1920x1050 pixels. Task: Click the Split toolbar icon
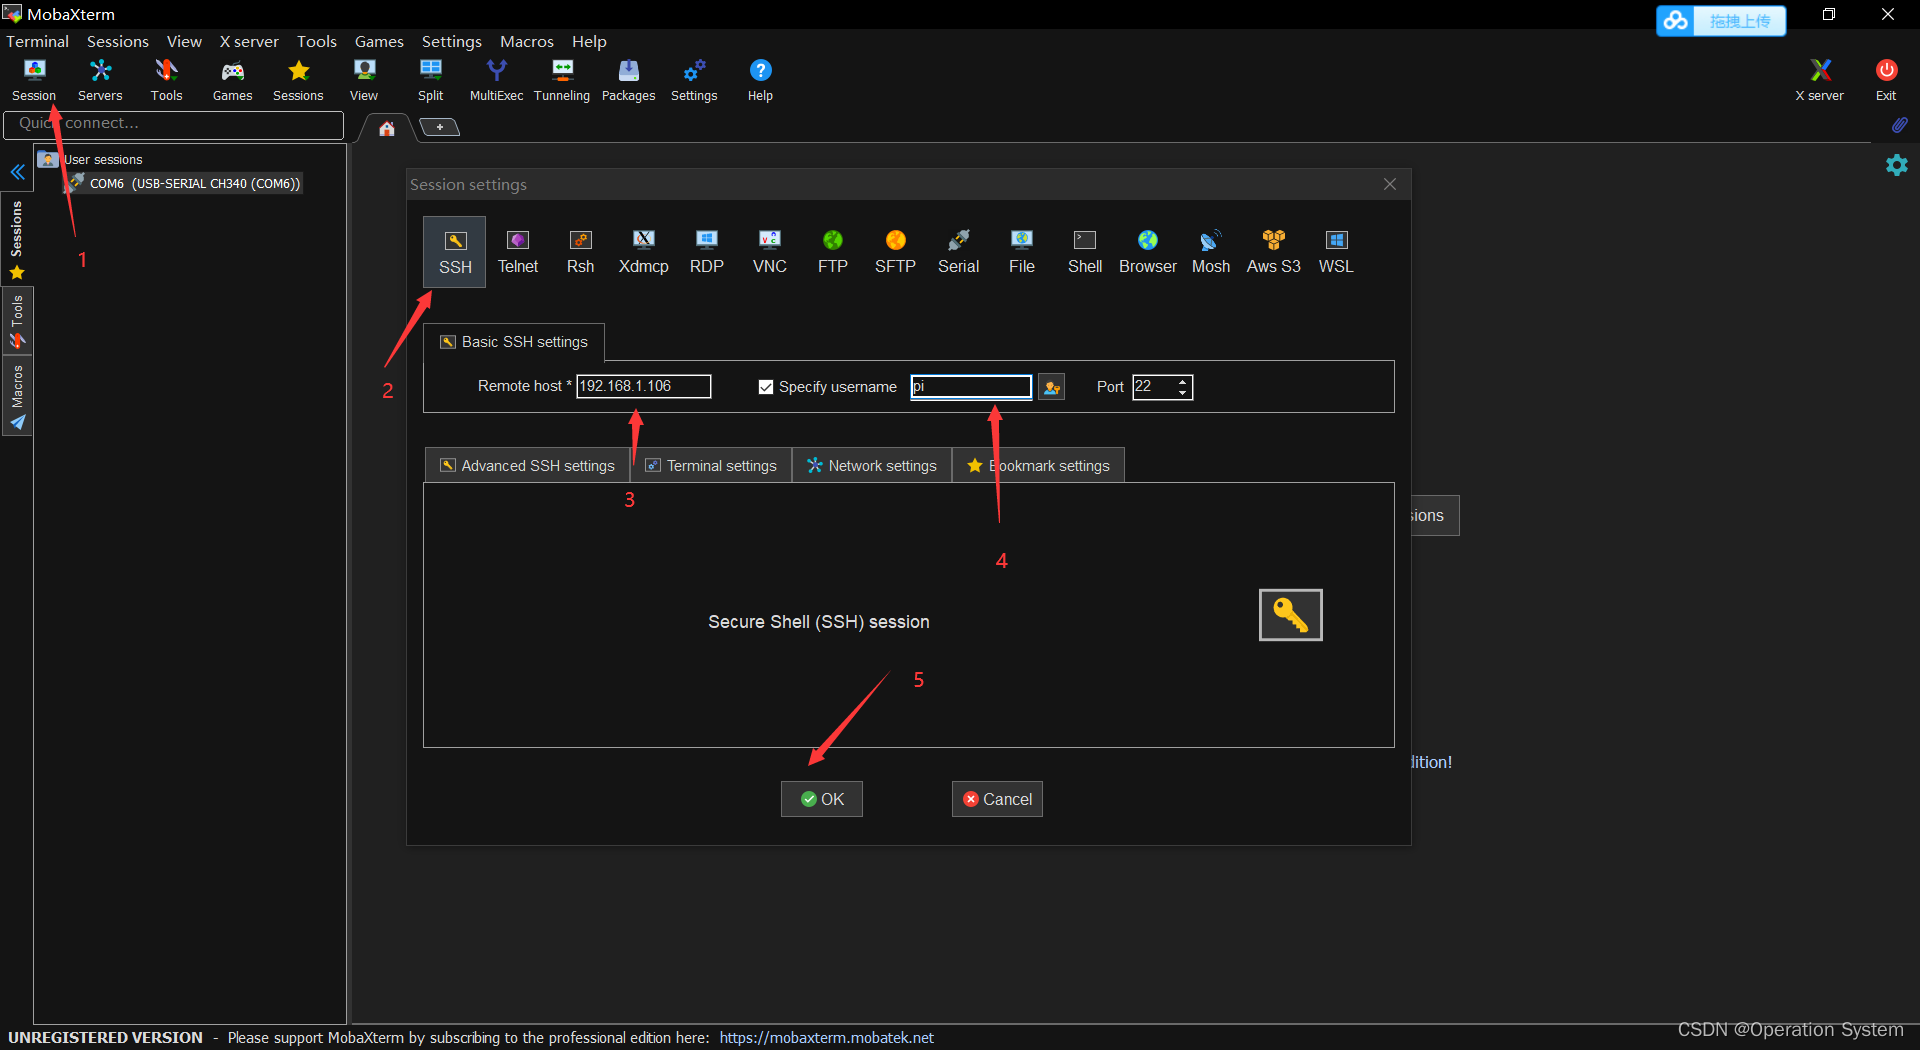(430, 80)
